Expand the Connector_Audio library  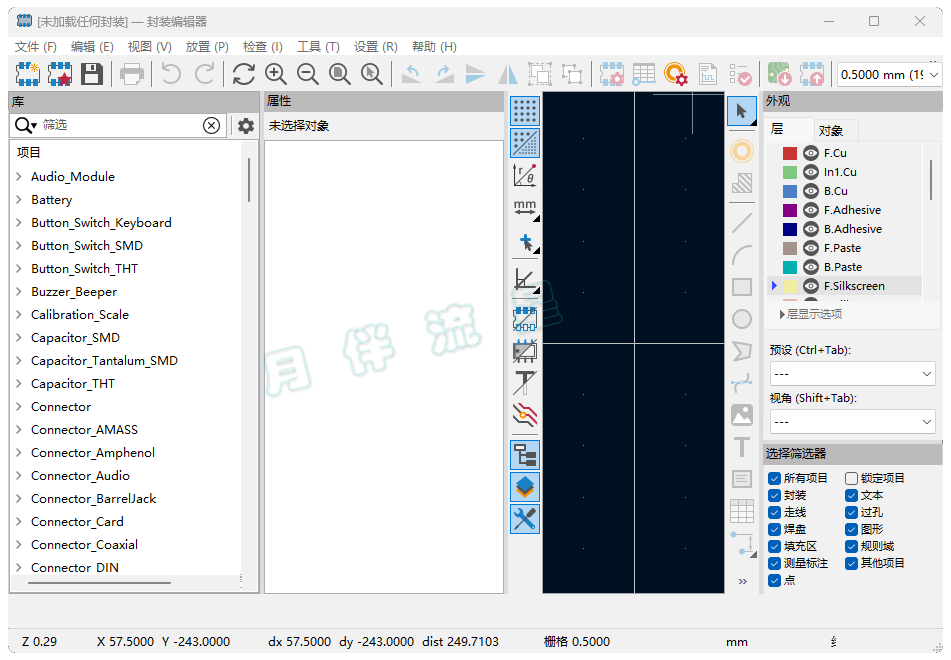[19, 476]
